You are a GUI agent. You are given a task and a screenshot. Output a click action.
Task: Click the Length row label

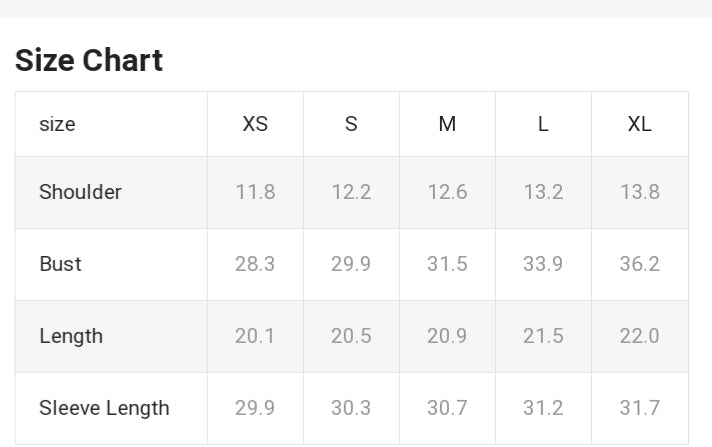point(71,336)
